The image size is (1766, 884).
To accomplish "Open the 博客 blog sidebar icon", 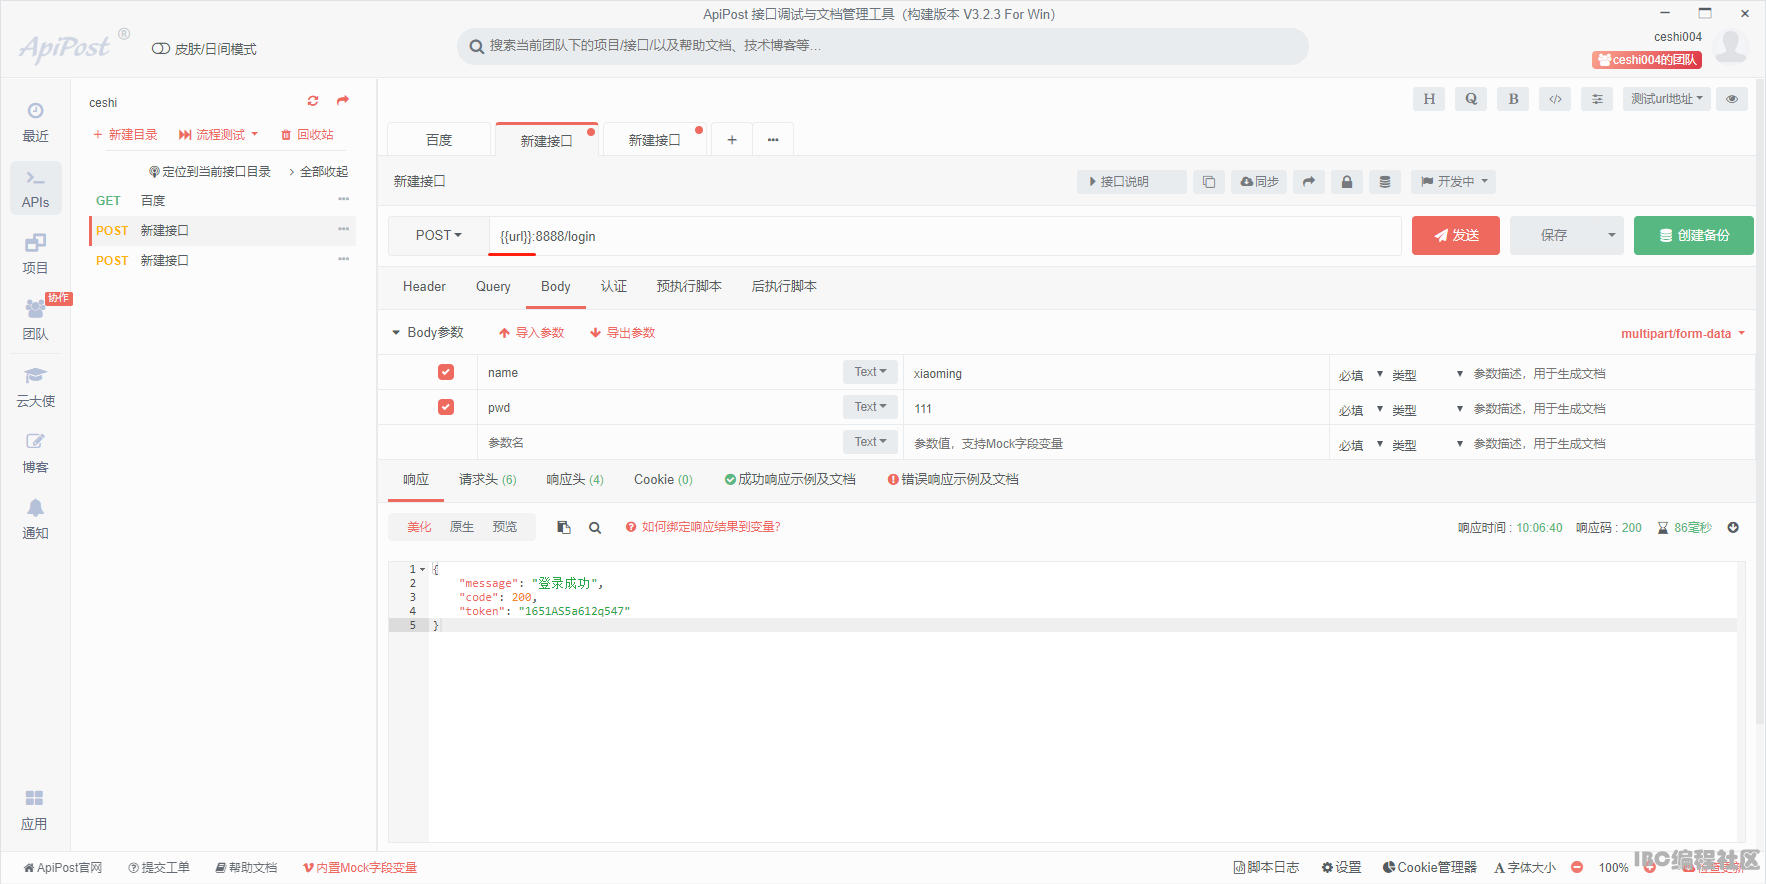I will [35, 453].
